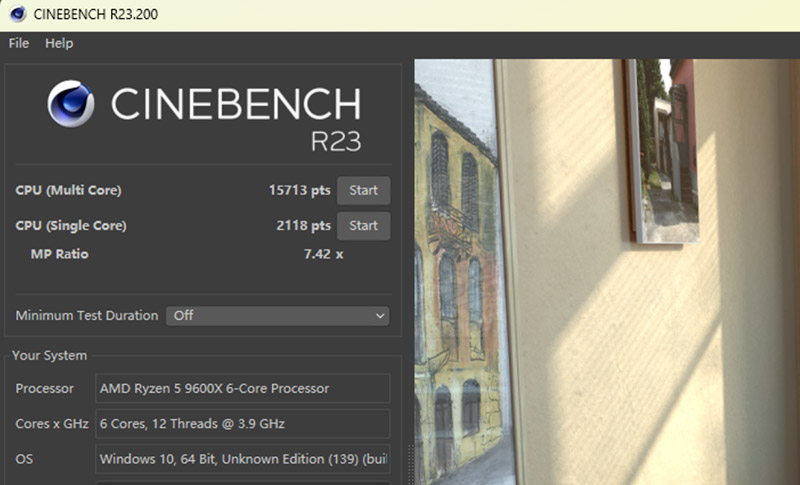Click the CINEBENCH R23.200 window title
The width and height of the screenshot is (800, 485).
point(95,14)
